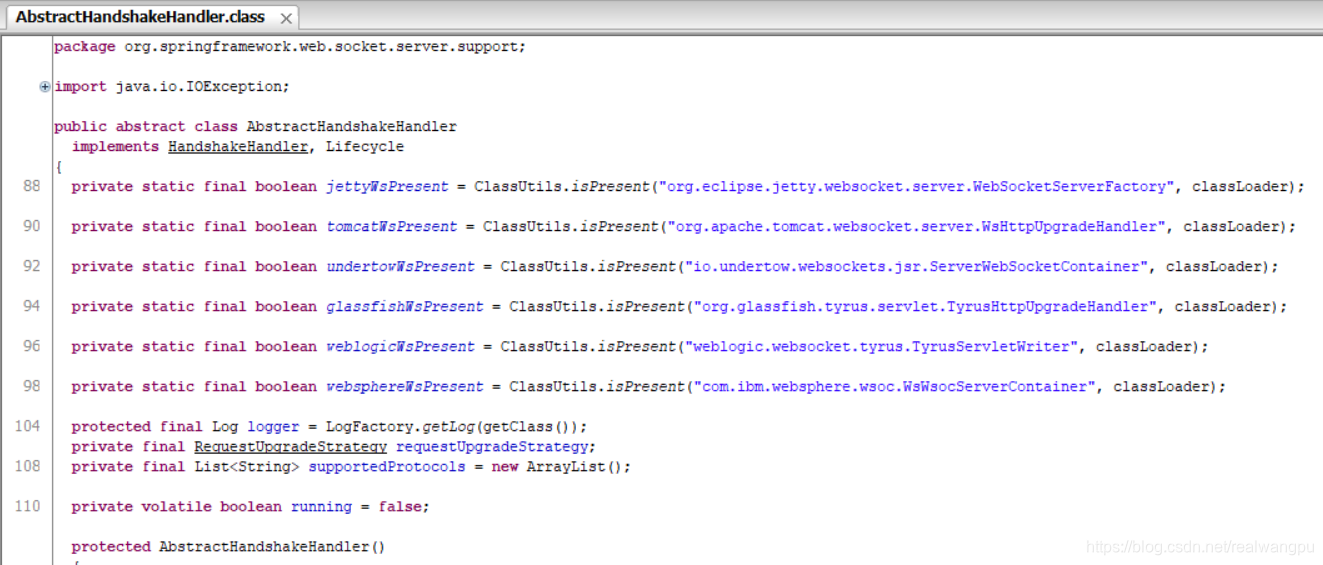Click line number 98 in gutter
The image size is (1323, 565).
pos(32,386)
